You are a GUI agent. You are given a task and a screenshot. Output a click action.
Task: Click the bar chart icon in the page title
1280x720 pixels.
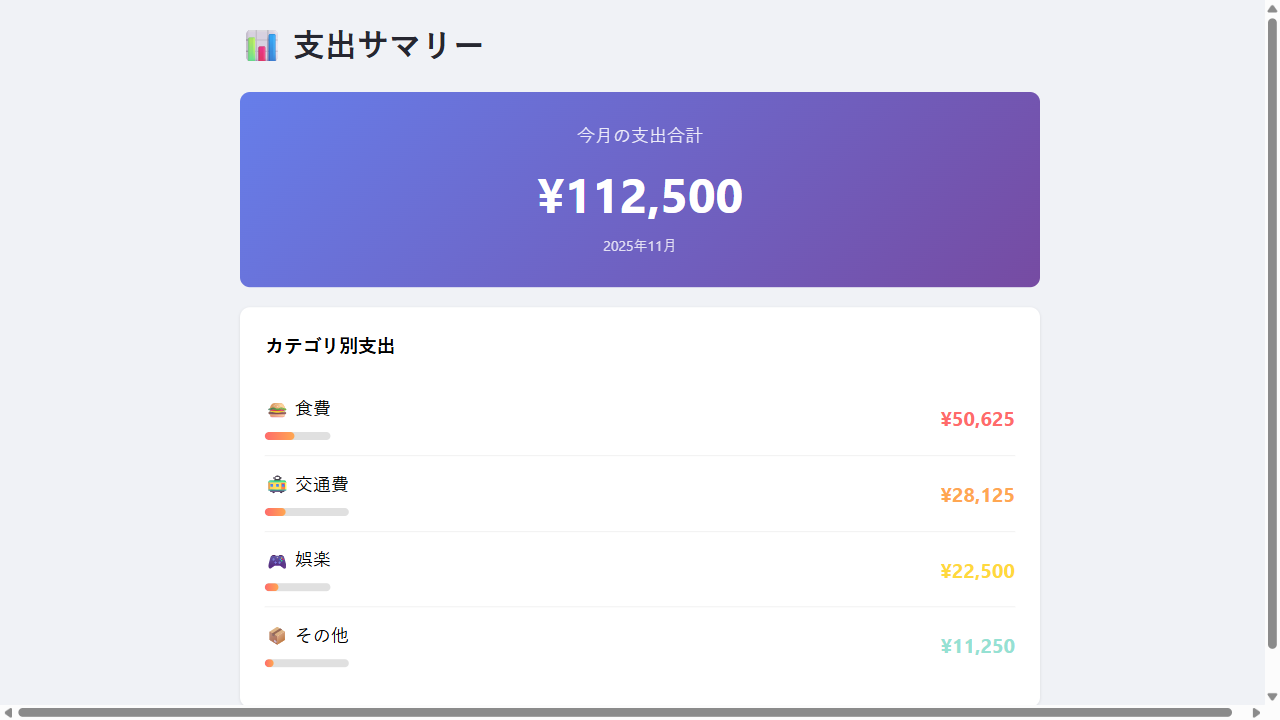click(x=261, y=45)
